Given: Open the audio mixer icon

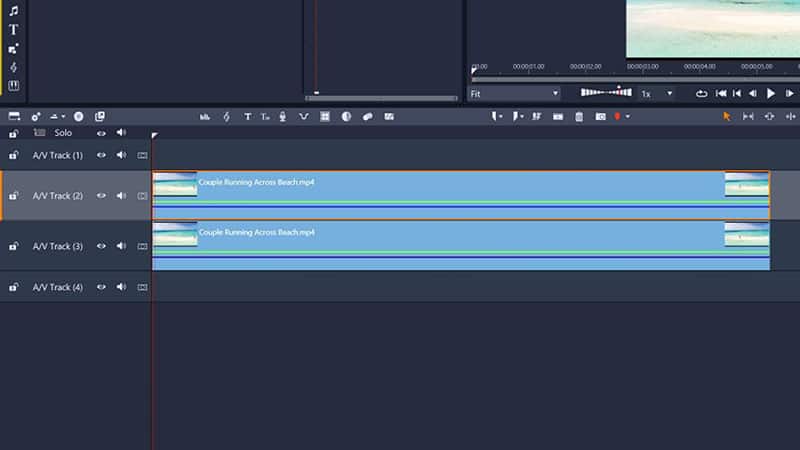Looking at the screenshot, I should [x=205, y=117].
